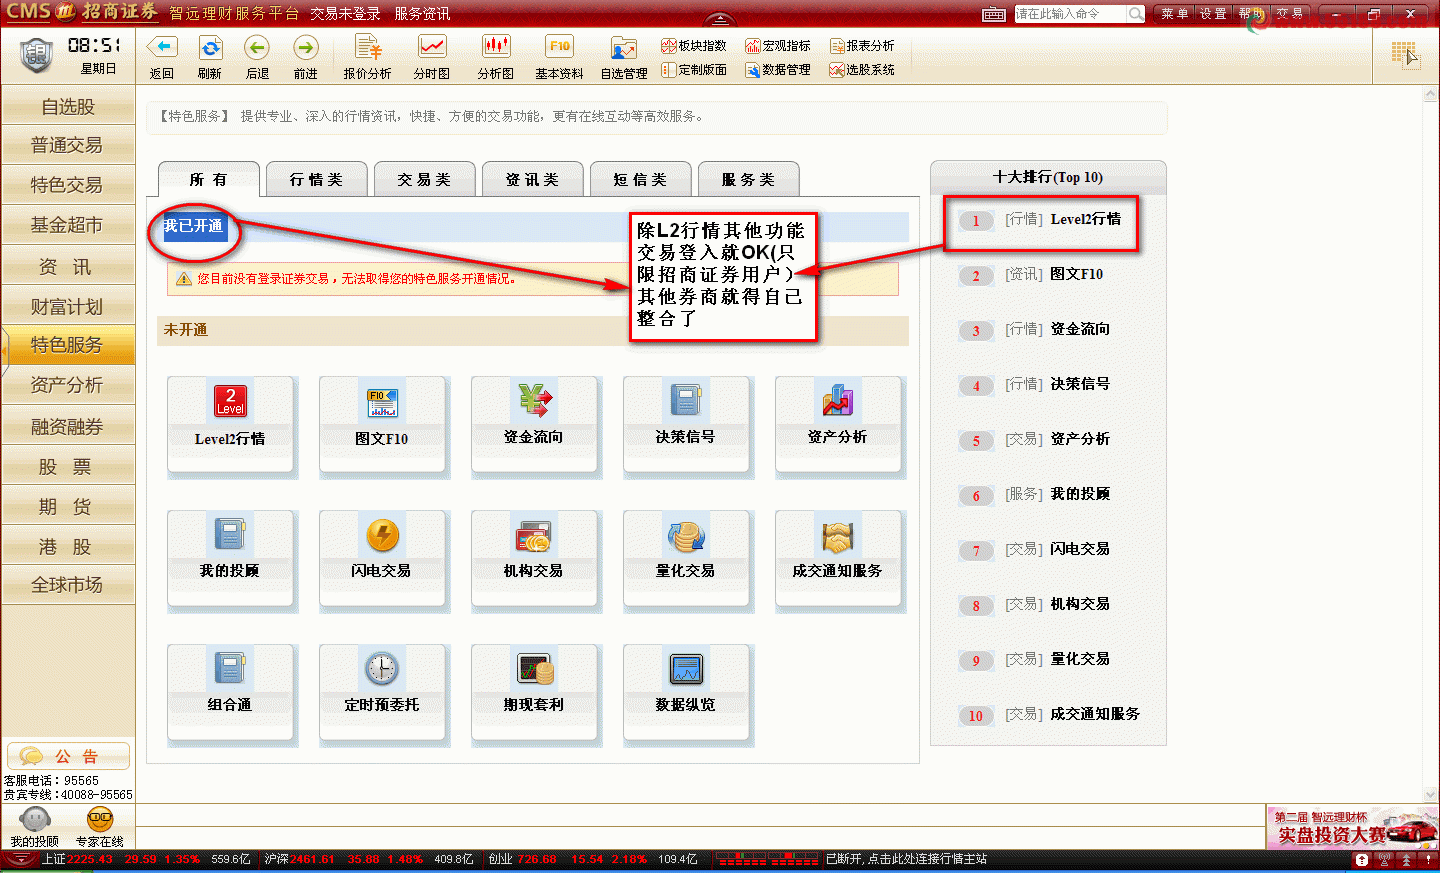Viewport: 1440px width, 873px height.
Task: Click the command input field
Action: point(1070,13)
